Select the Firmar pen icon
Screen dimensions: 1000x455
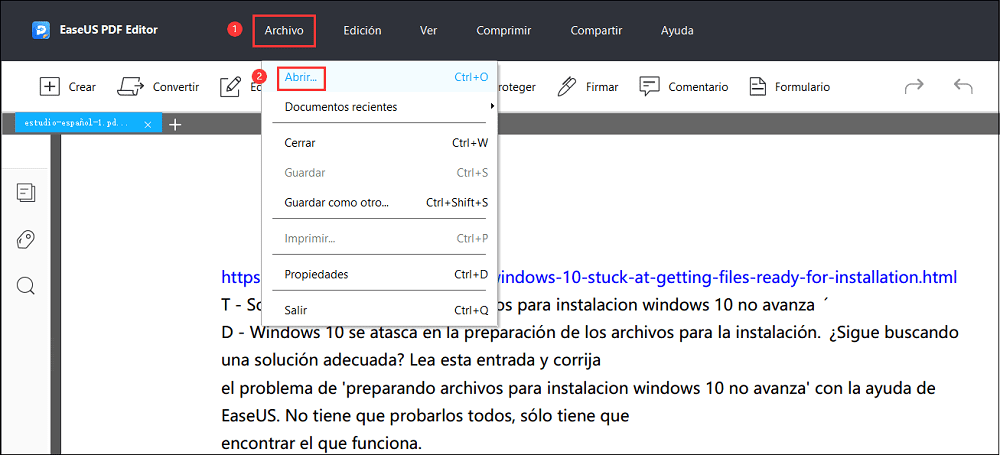coord(566,87)
